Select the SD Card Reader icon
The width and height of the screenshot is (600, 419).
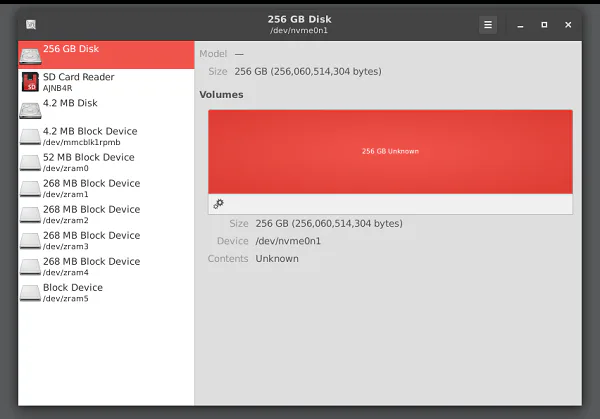coord(30,82)
